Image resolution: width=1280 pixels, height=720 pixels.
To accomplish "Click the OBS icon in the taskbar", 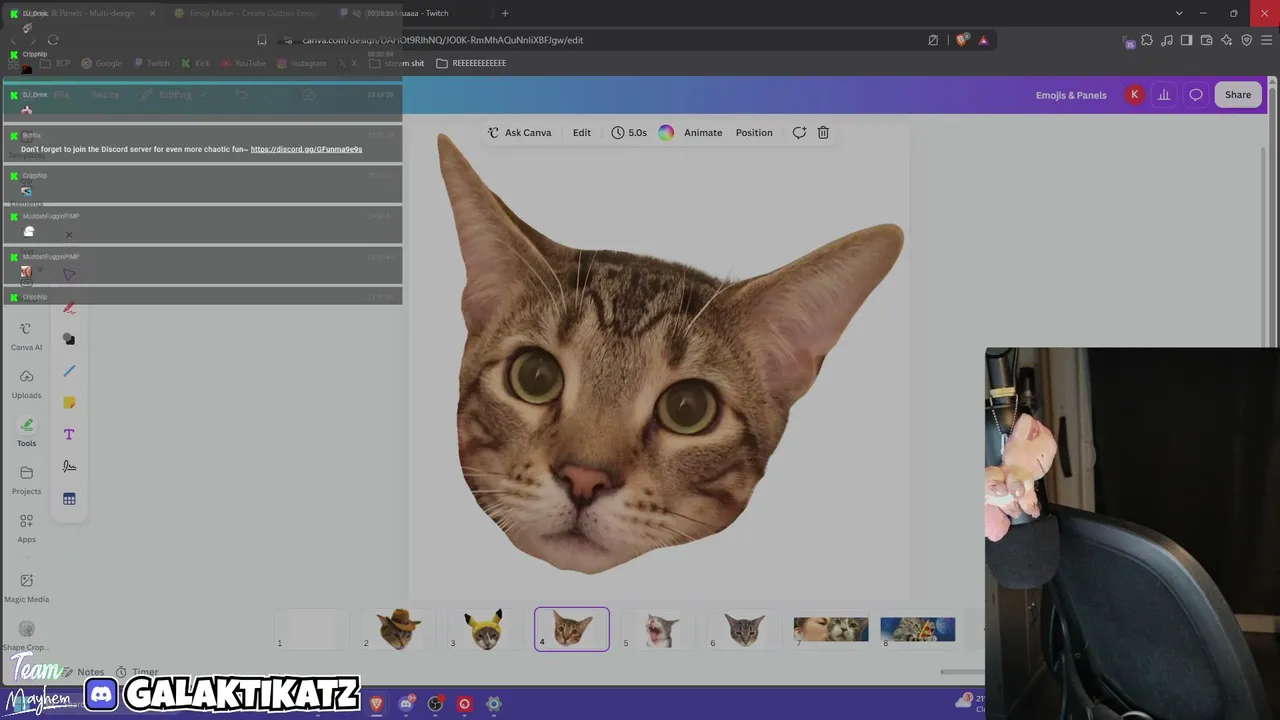I will (435, 704).
